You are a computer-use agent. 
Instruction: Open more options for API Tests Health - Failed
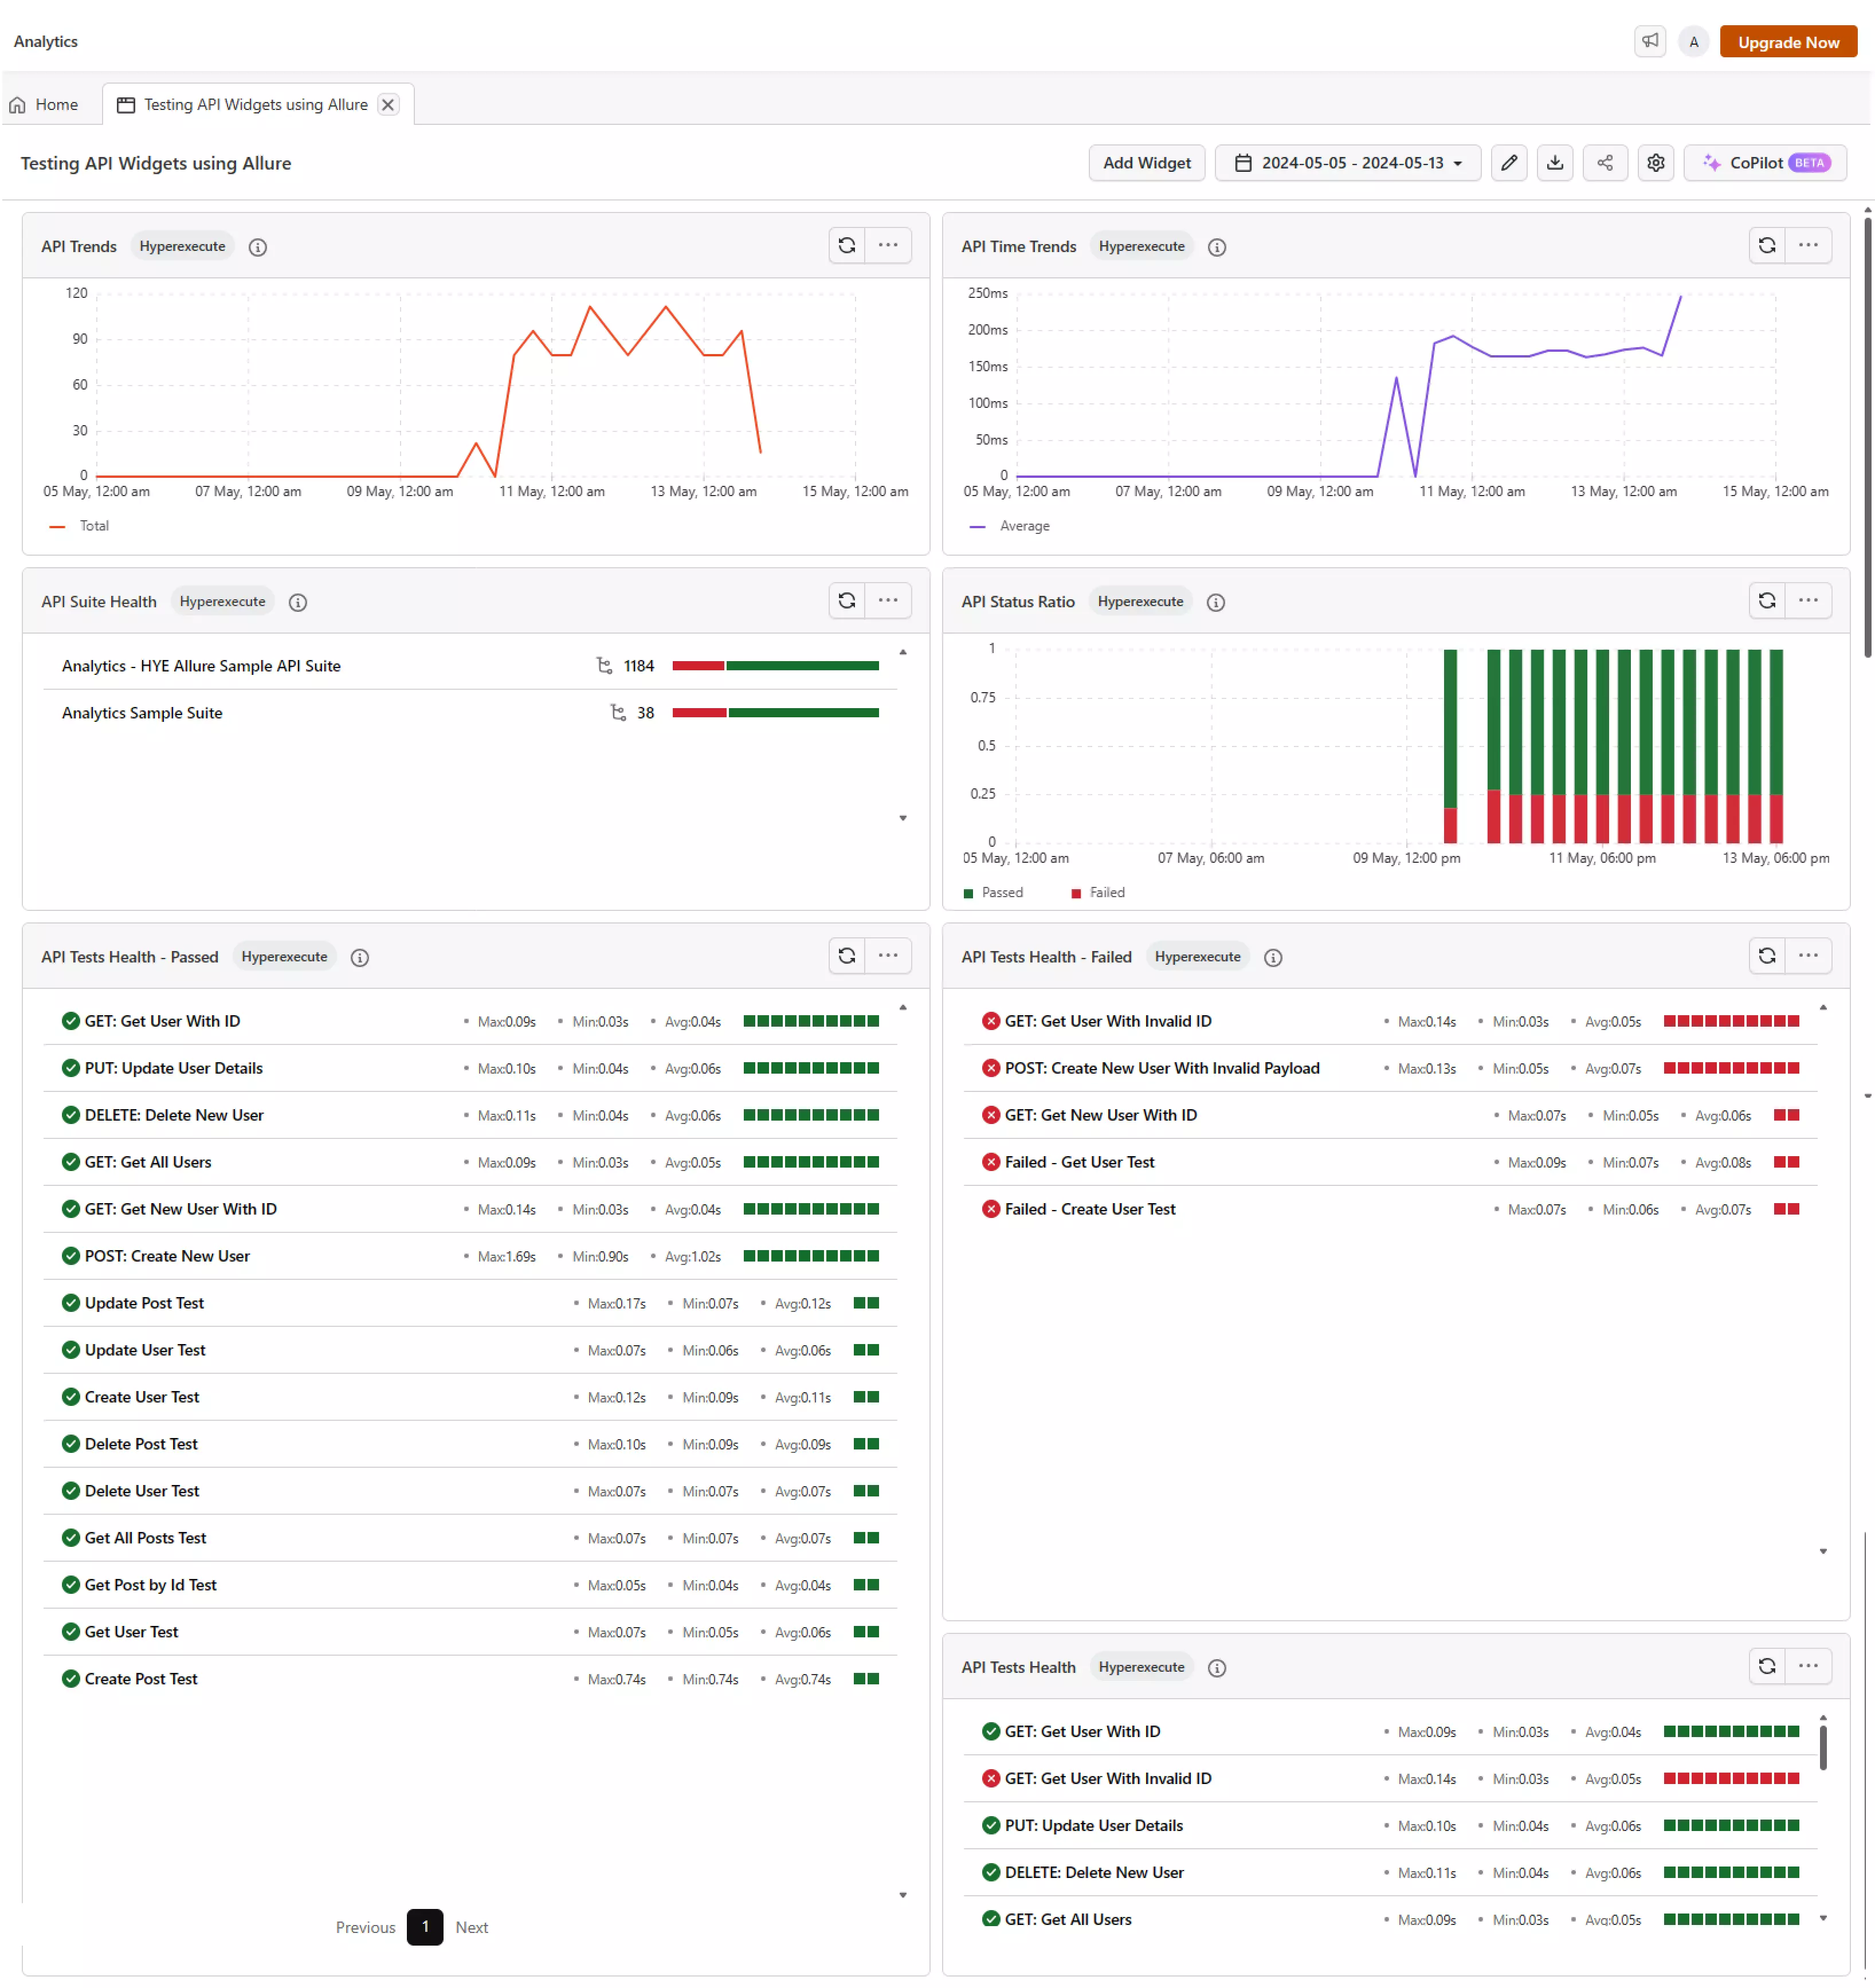pyautogui.click(x=1807, y=955)
